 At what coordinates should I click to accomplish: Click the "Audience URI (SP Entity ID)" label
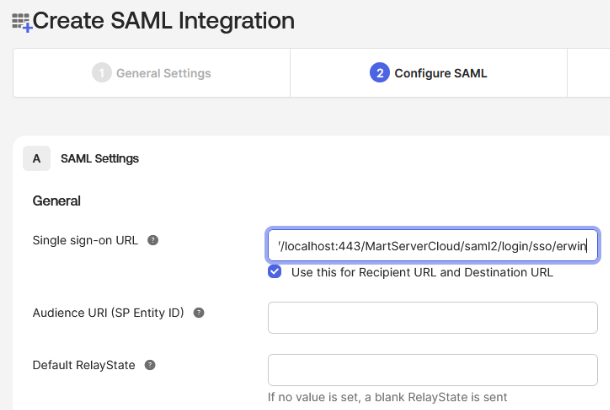(109, 313)
